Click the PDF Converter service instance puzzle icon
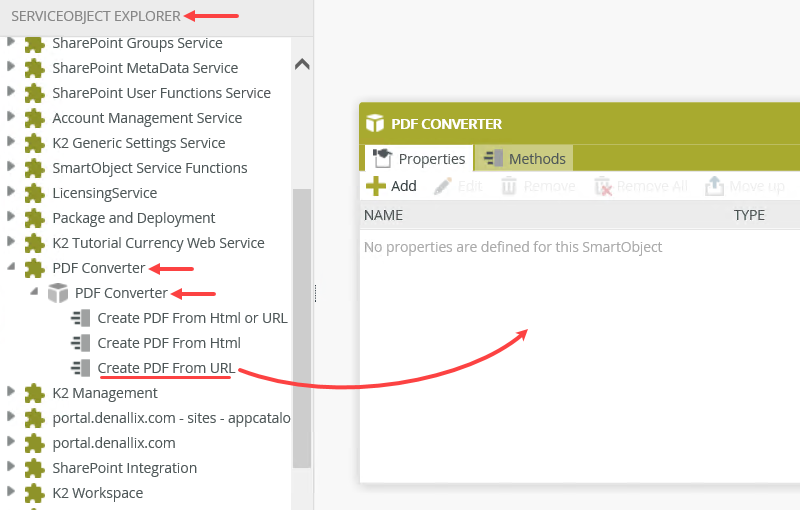The image size is (800, 510). pos(35,268)
